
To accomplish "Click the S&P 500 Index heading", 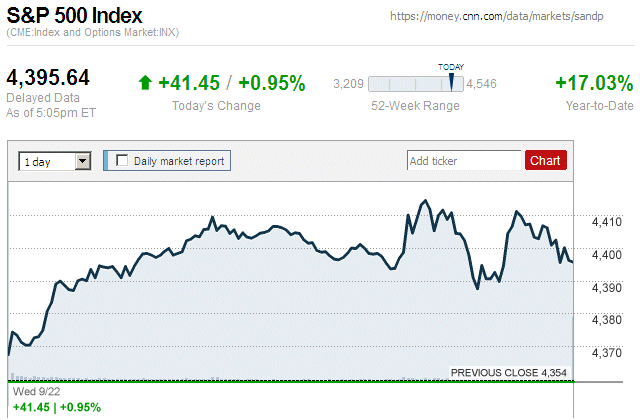I will pyautogui.click(x=75, y=17).
